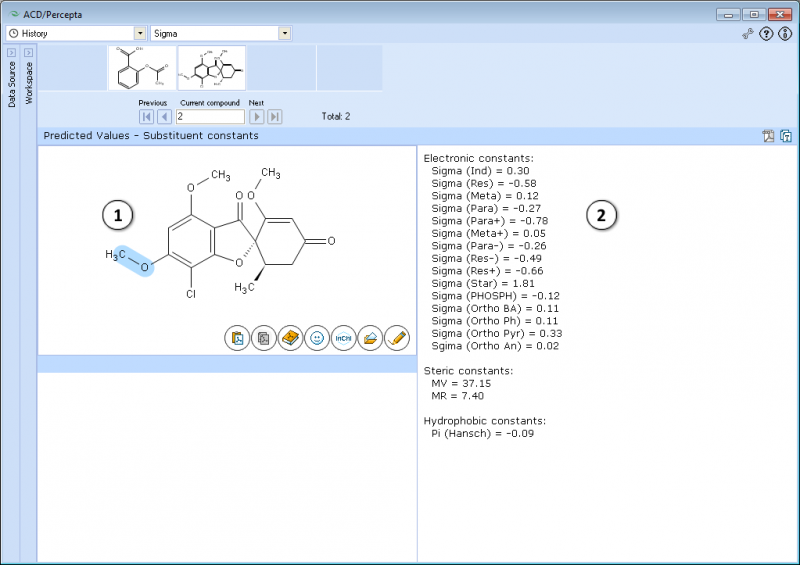Click the Total: 2 label
Screen dimensions: 800x565
tap(336, 116)
